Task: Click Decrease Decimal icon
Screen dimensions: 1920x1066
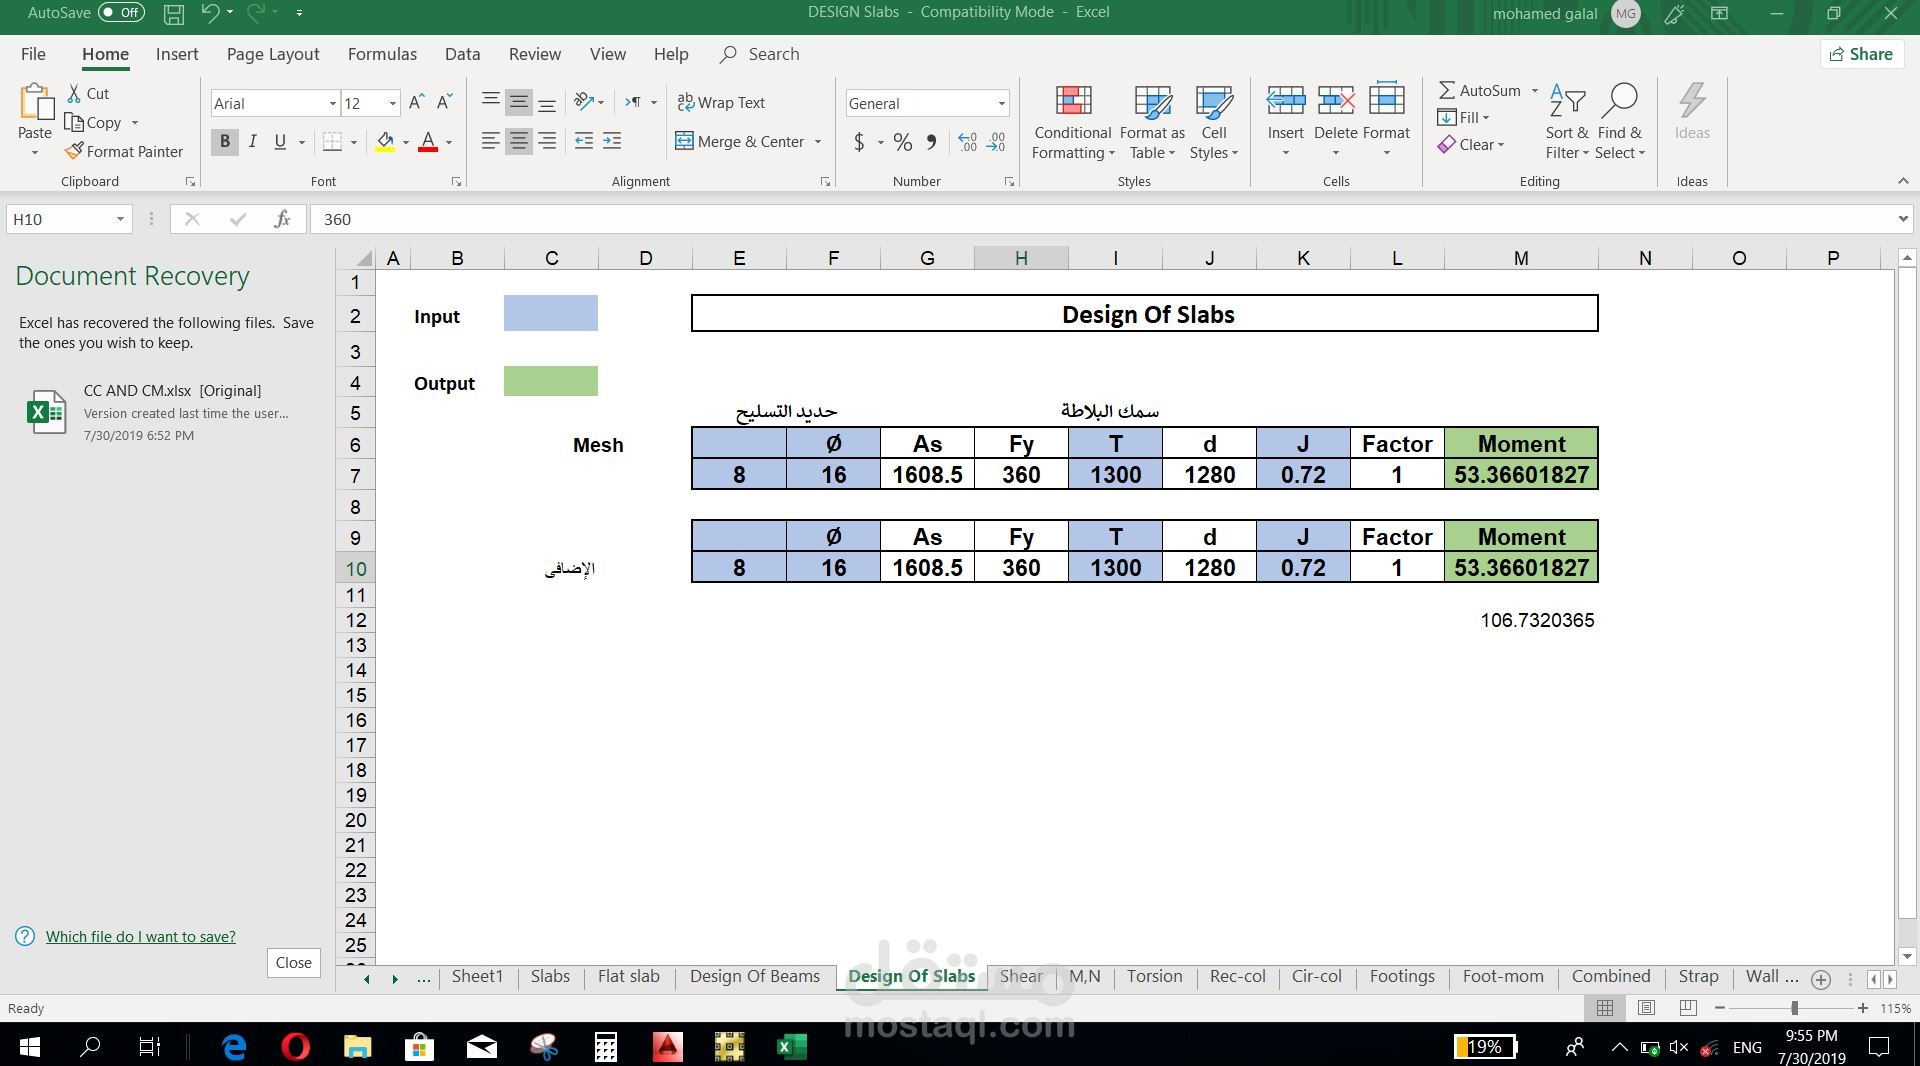Action: (996, 142)
